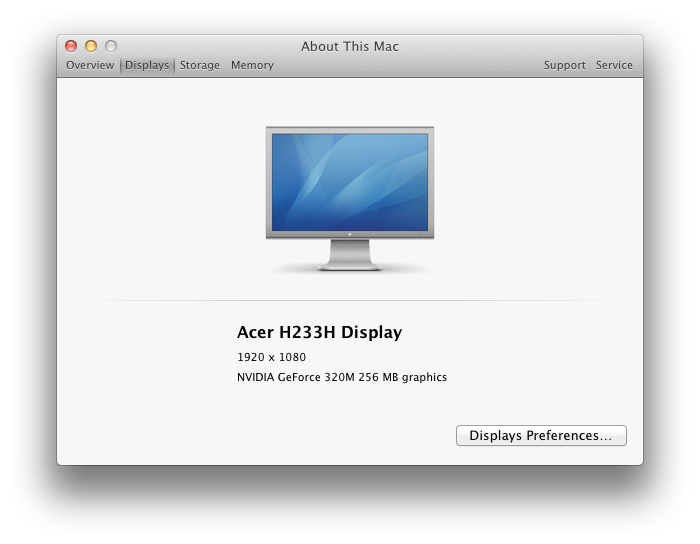Screen dimensions: 700x544
Task: Click the 1920 x 1080 resolution text
Action: (x=271, y=357)
